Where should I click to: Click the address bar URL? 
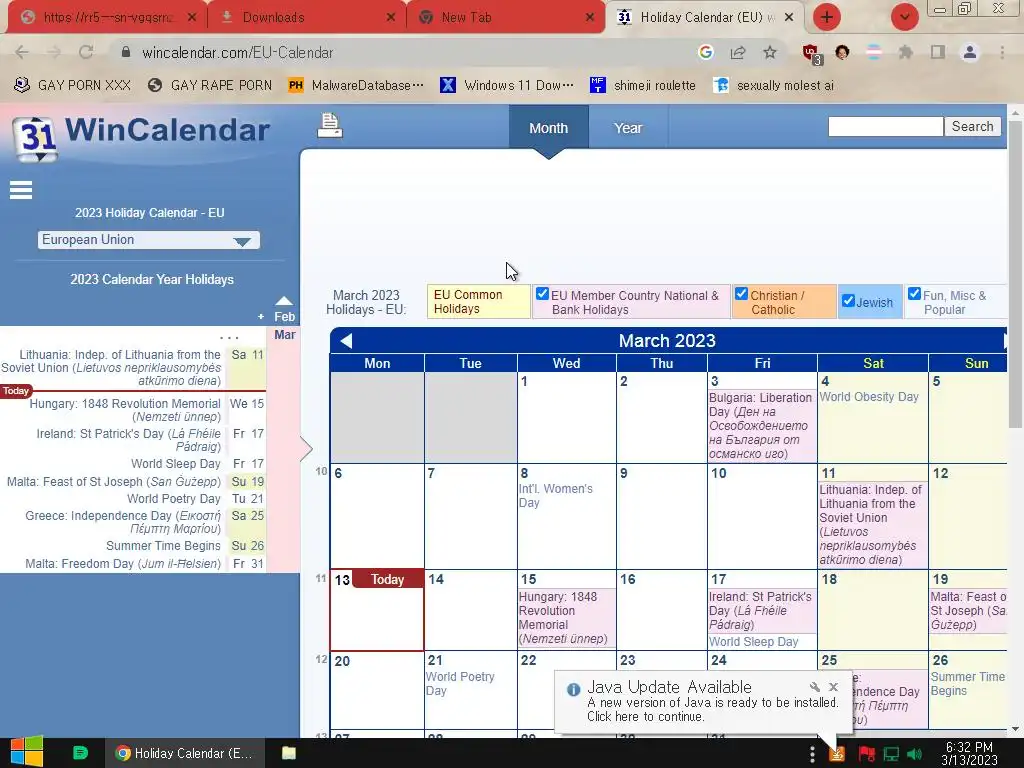click(x=238, y=52)
